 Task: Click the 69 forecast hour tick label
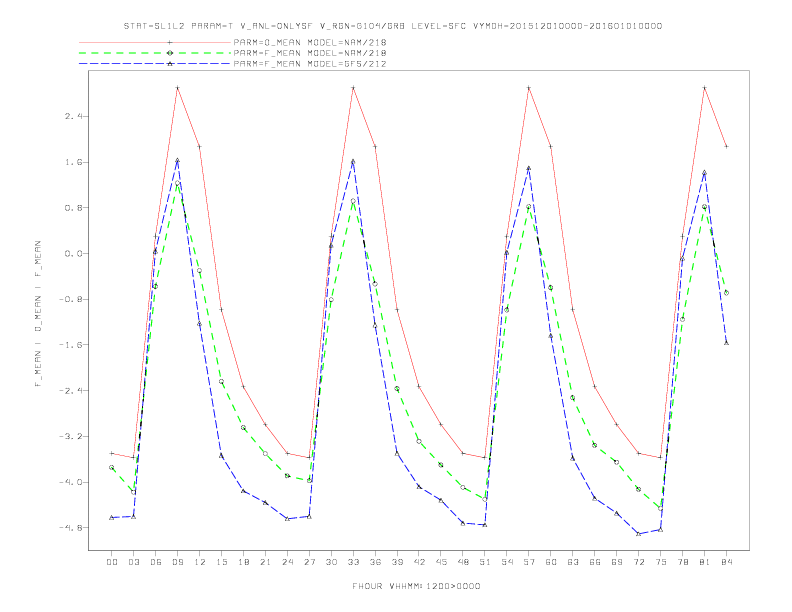(x=617, y=562)
